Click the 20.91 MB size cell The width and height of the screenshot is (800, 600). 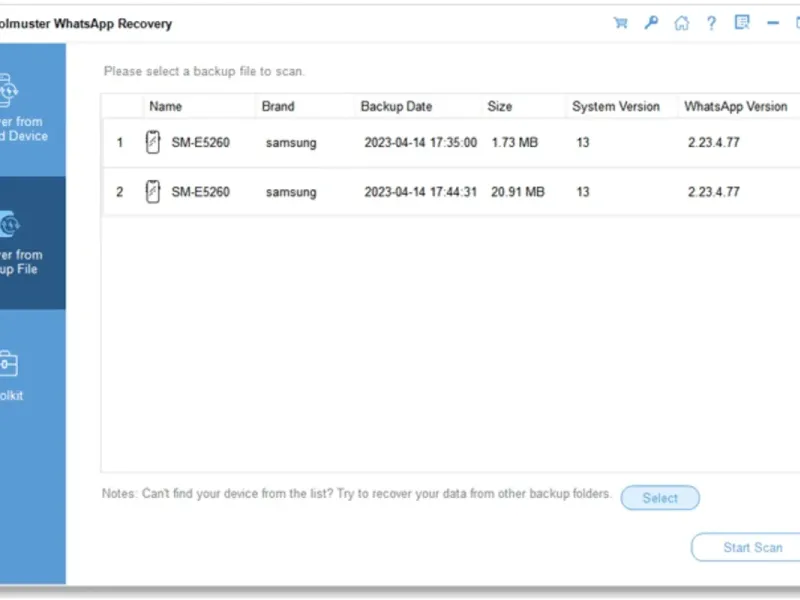point(518,192)
